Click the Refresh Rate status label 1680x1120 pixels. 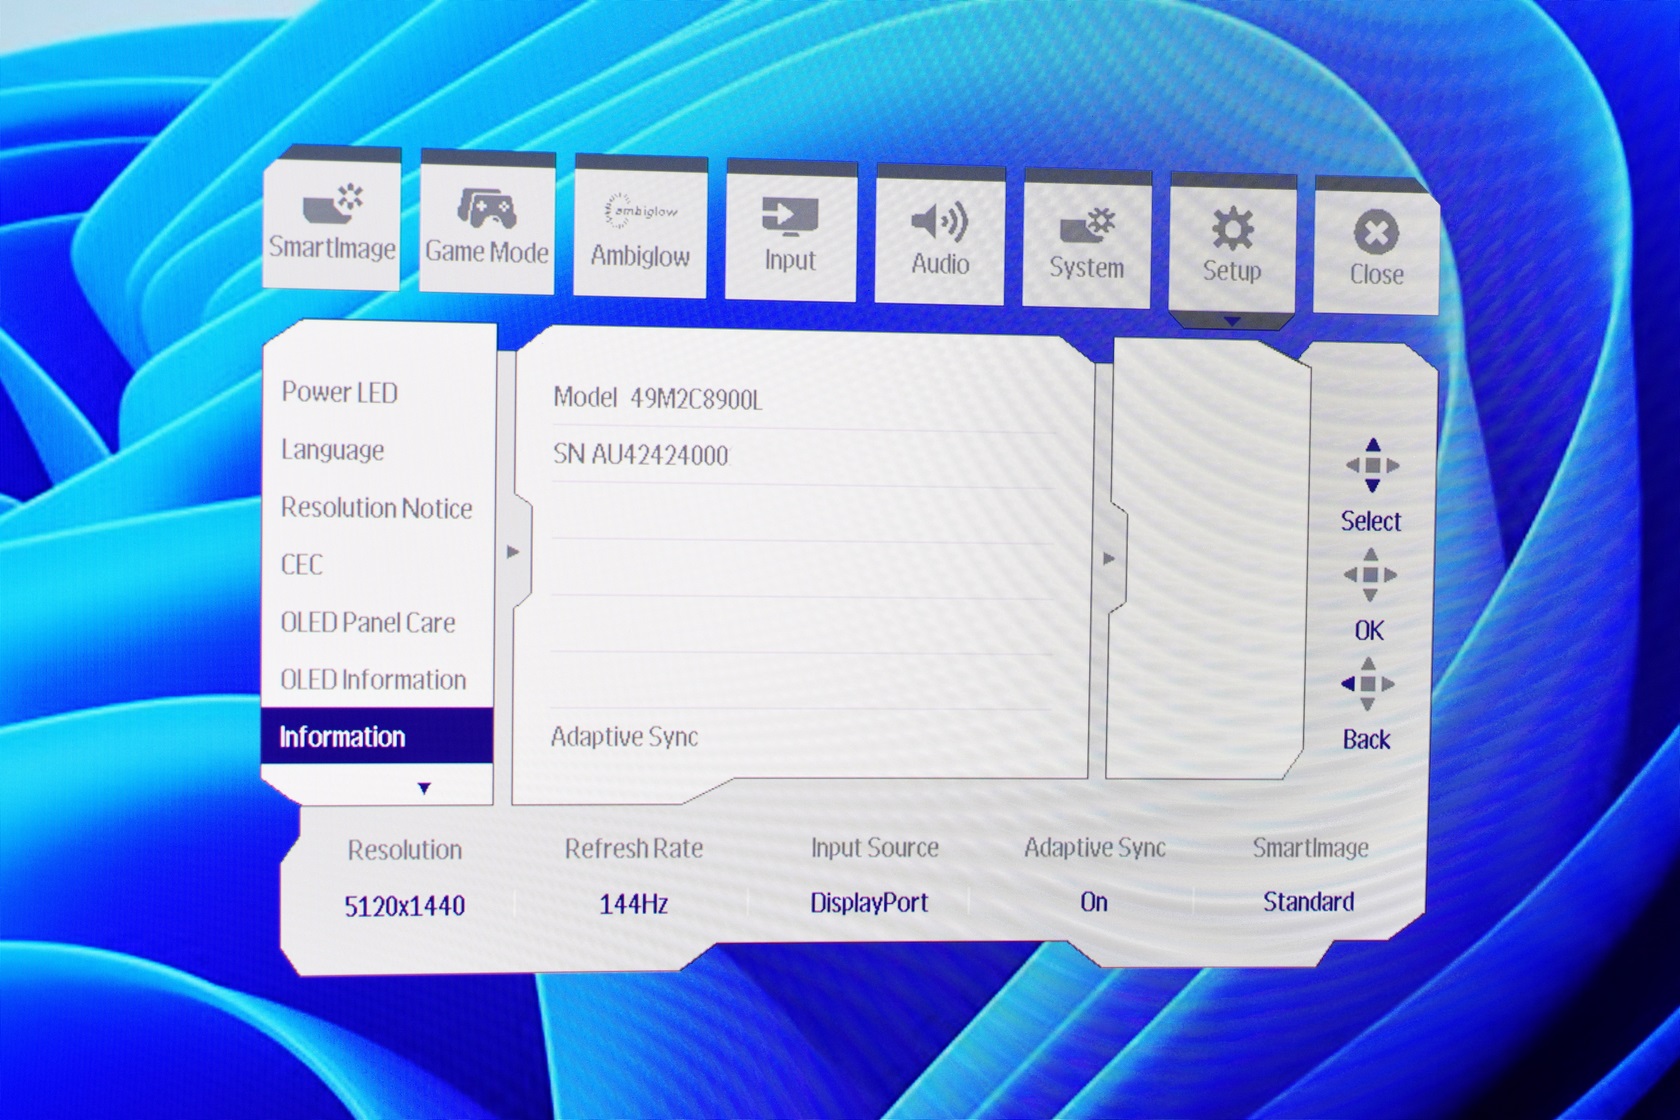click(634, 849)
